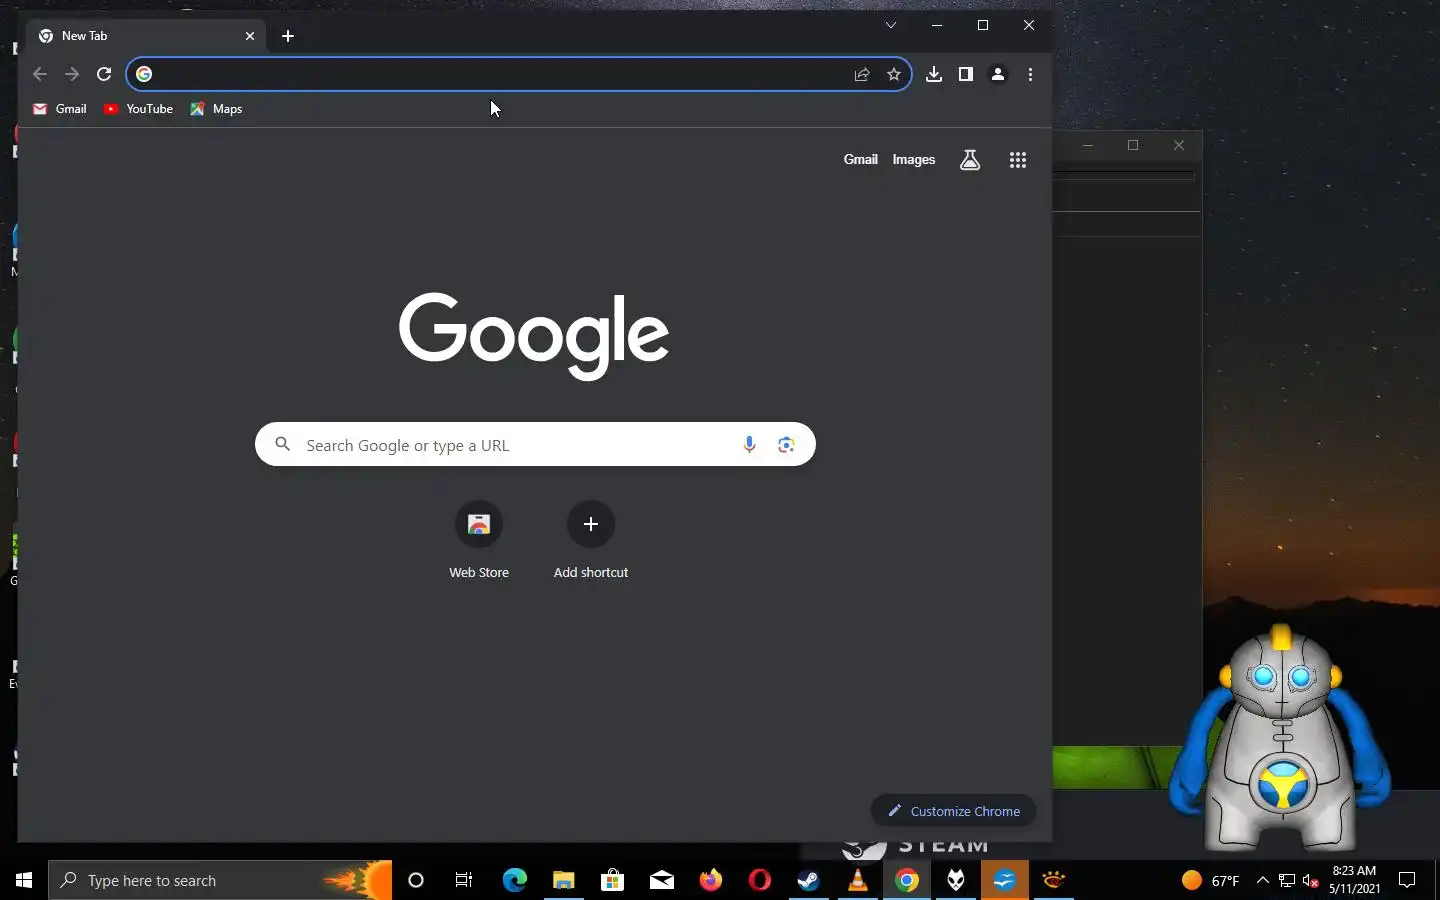Open the Windows Start menu
This screenshot has height=900, width=1440.
point(24,880)
